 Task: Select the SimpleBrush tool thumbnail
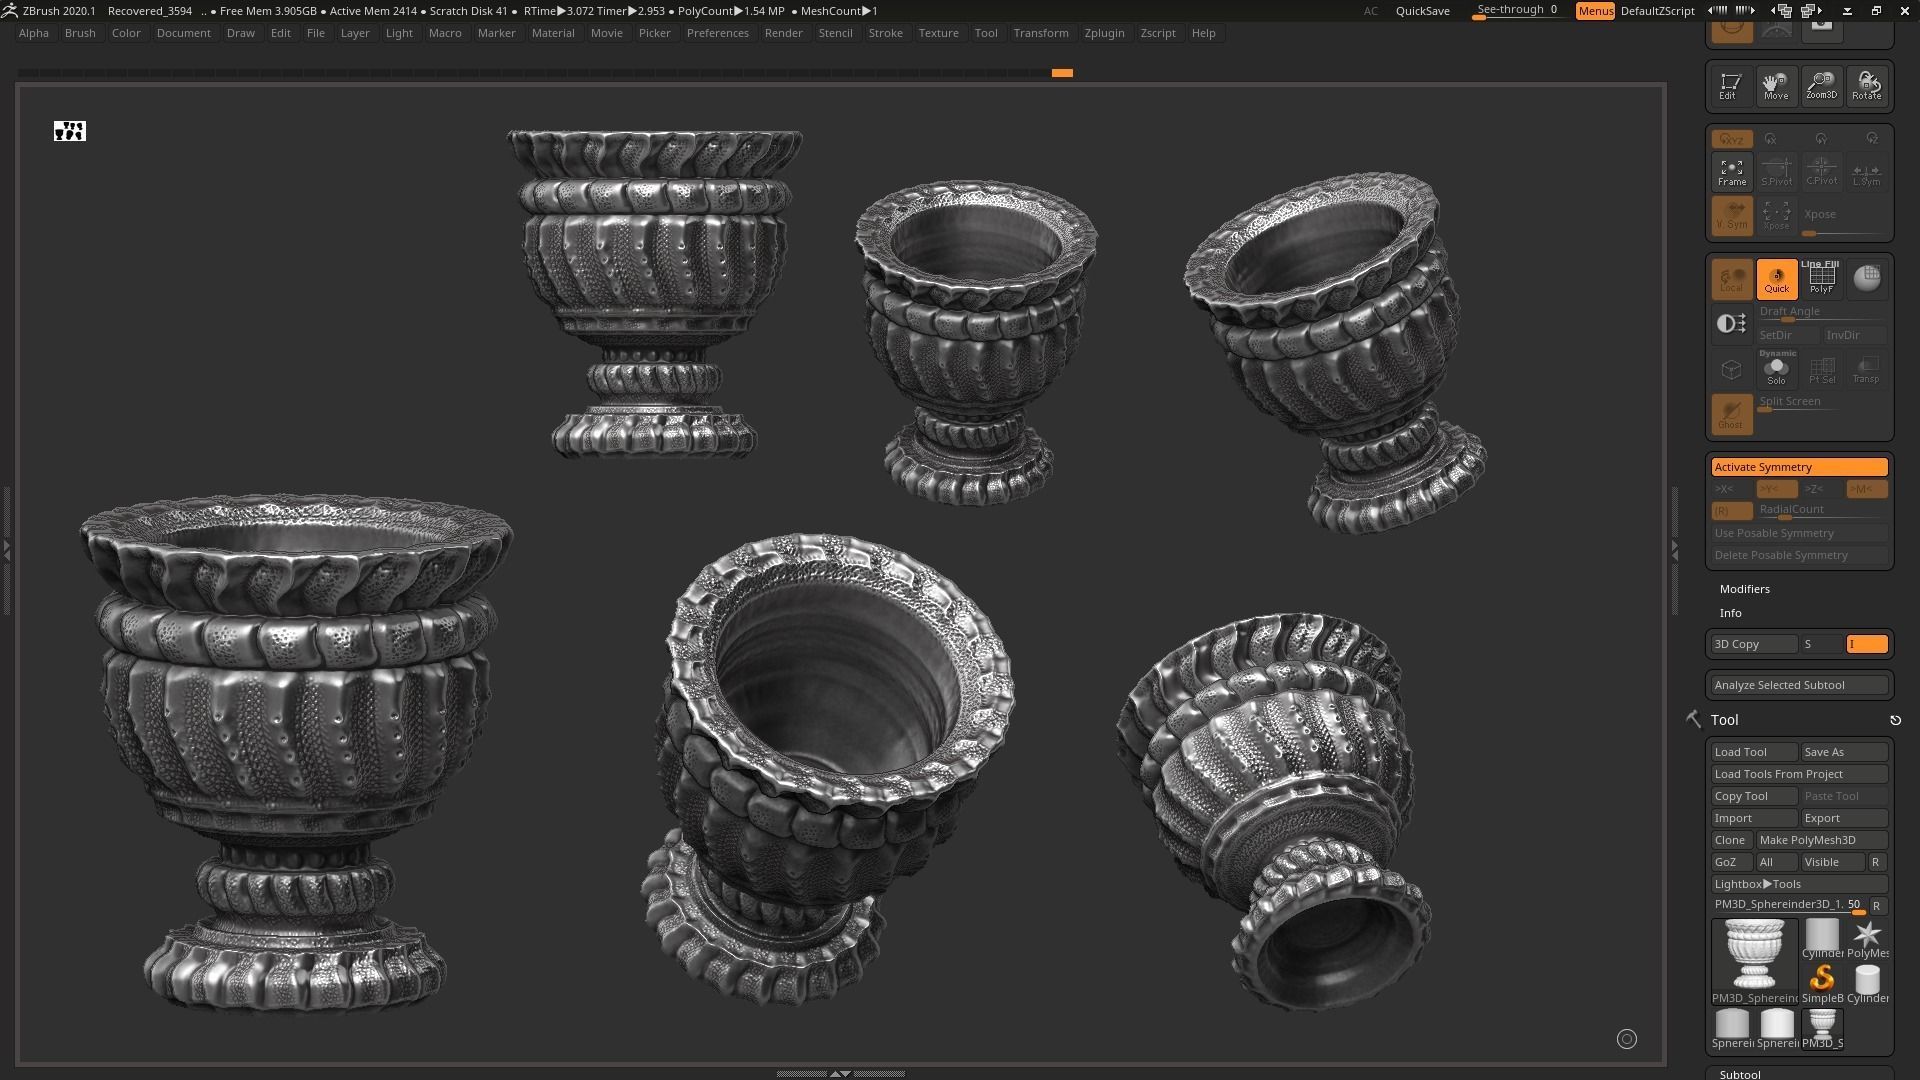click(1822, 984)
